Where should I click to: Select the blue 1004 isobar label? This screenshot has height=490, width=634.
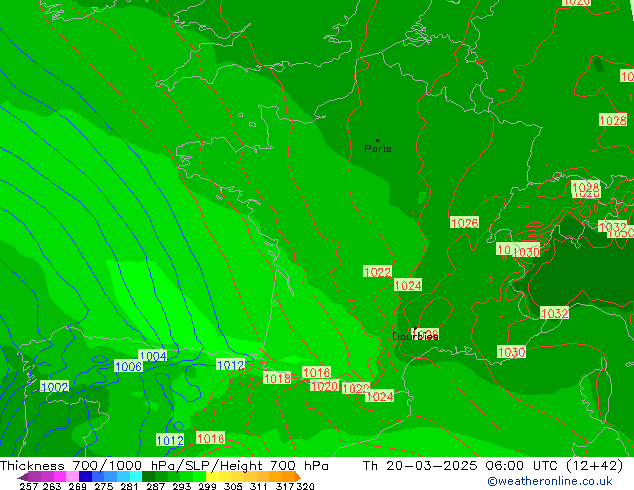(152, 356)
